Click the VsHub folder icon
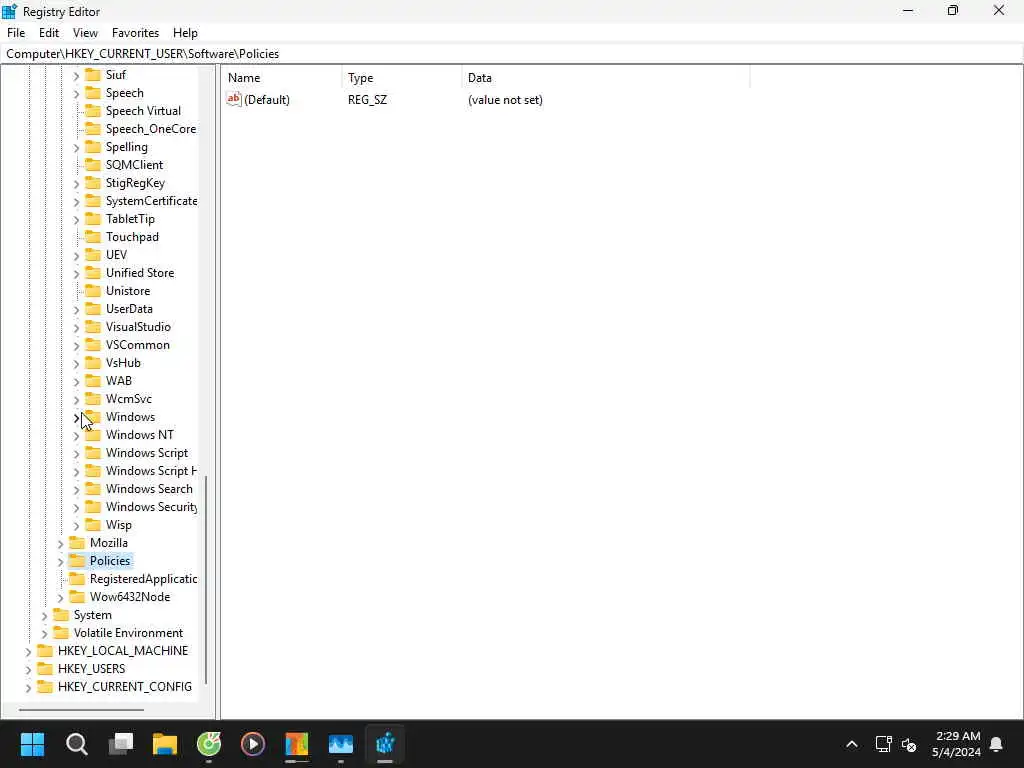This screenshot has height=768, width=1024. 93,362
